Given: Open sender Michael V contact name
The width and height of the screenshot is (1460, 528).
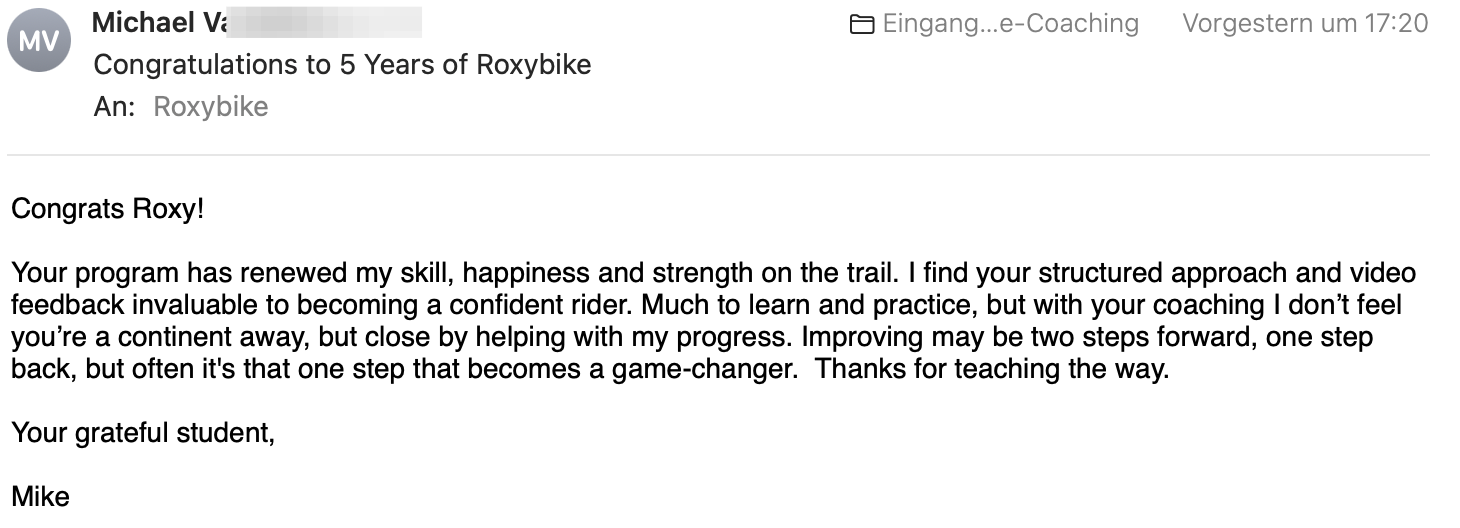Looking at the screenshot, I should [x=156, y=23].
